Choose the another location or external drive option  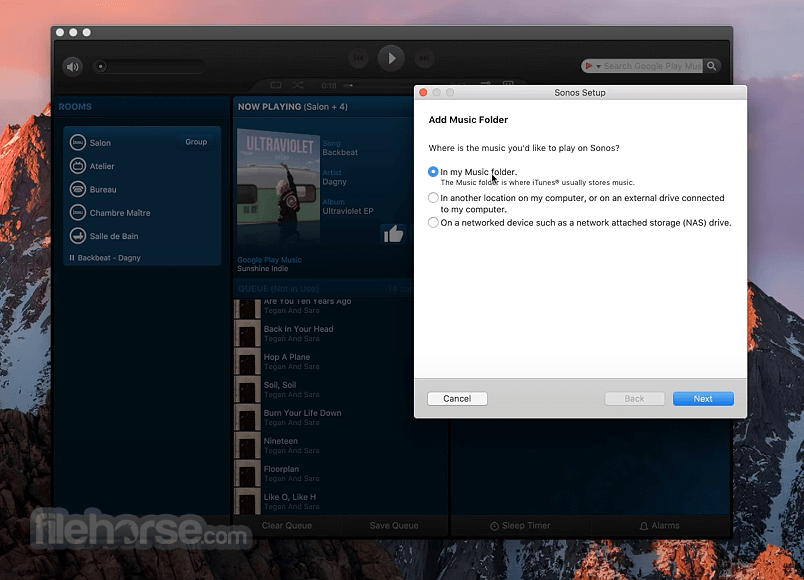pos(433,197)
